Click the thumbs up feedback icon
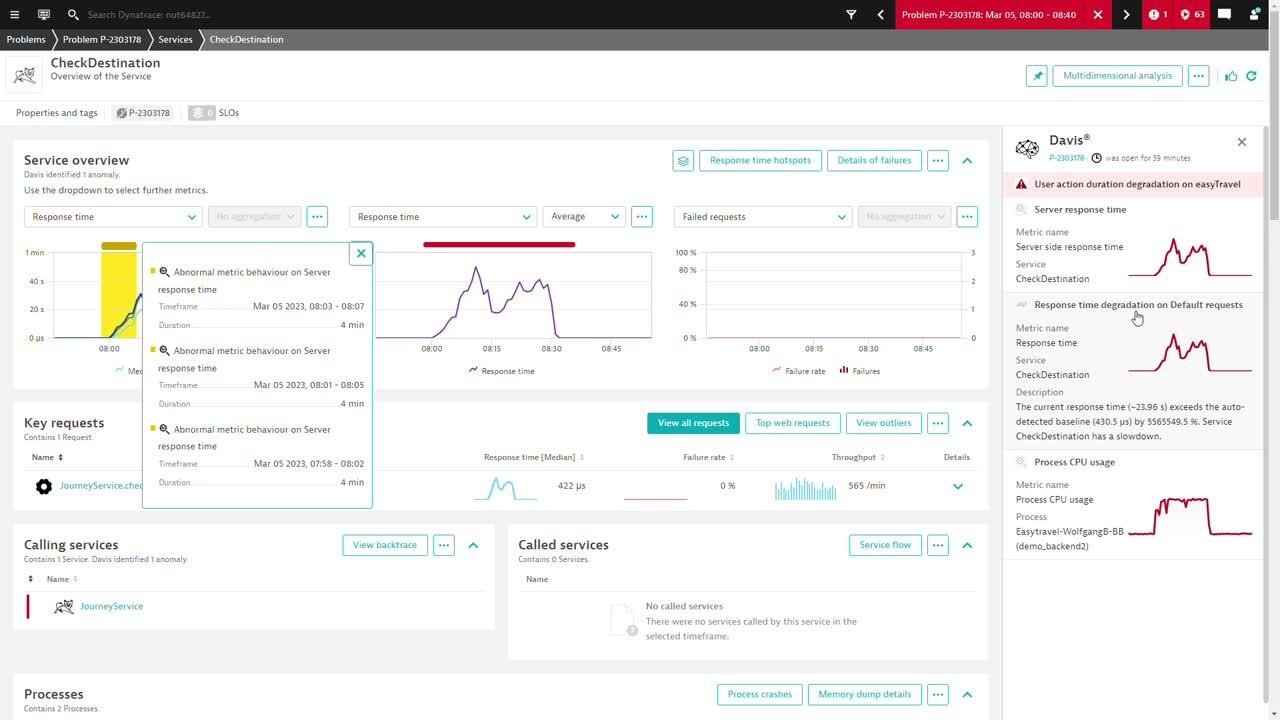This screenshot has height=720, width=1280. [x=1231, y=76]
